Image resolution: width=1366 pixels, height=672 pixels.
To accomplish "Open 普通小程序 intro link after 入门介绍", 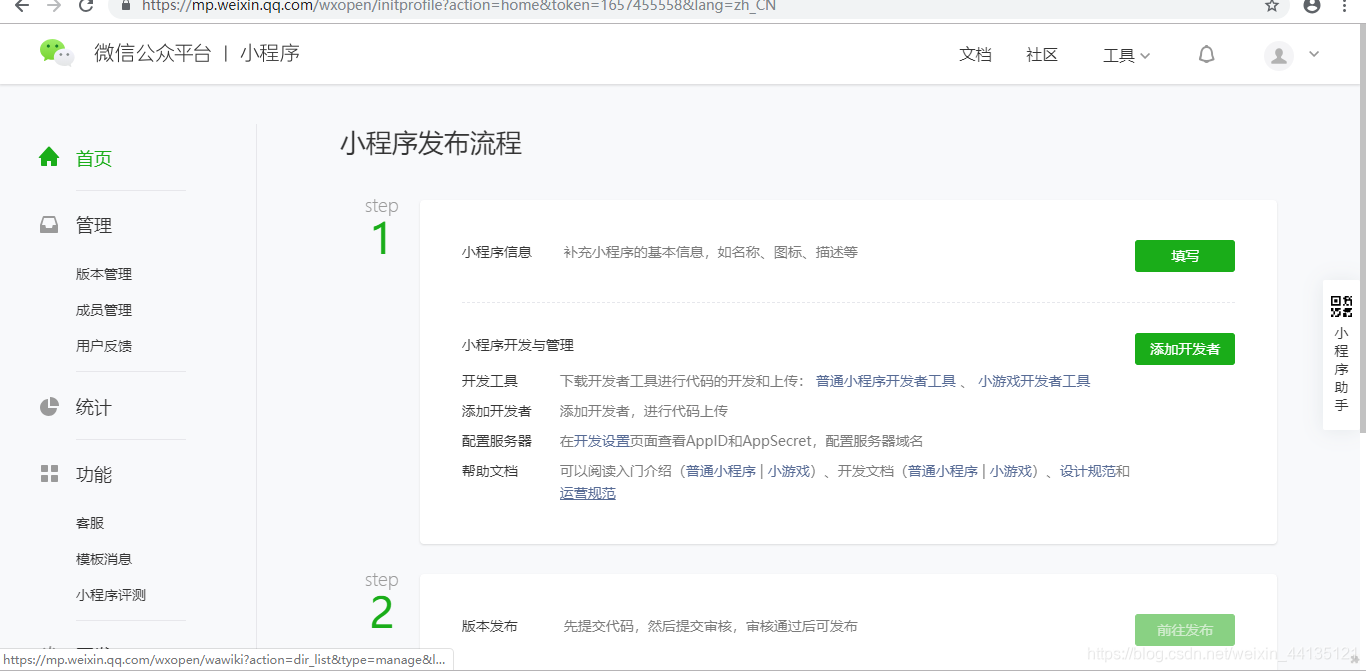I will pyautogui.click(x=721, y=471).
